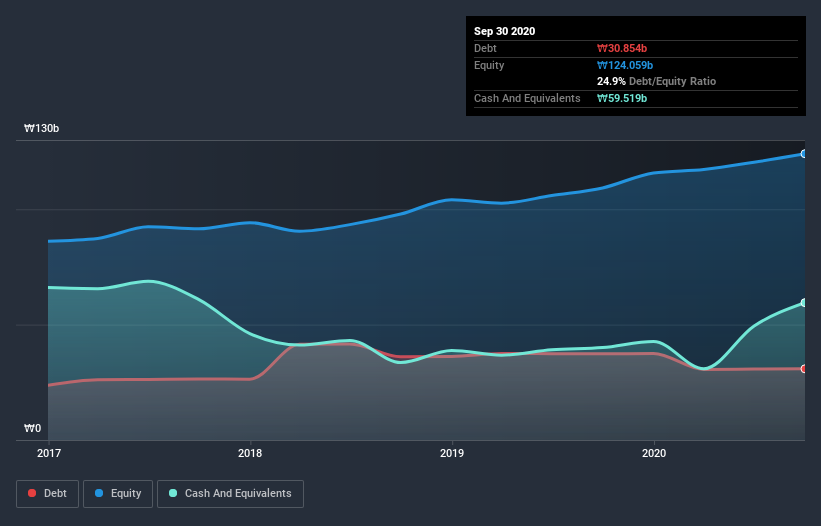Click the Equity label in tooltip
The image size is (821, 526).
(489, 65)
